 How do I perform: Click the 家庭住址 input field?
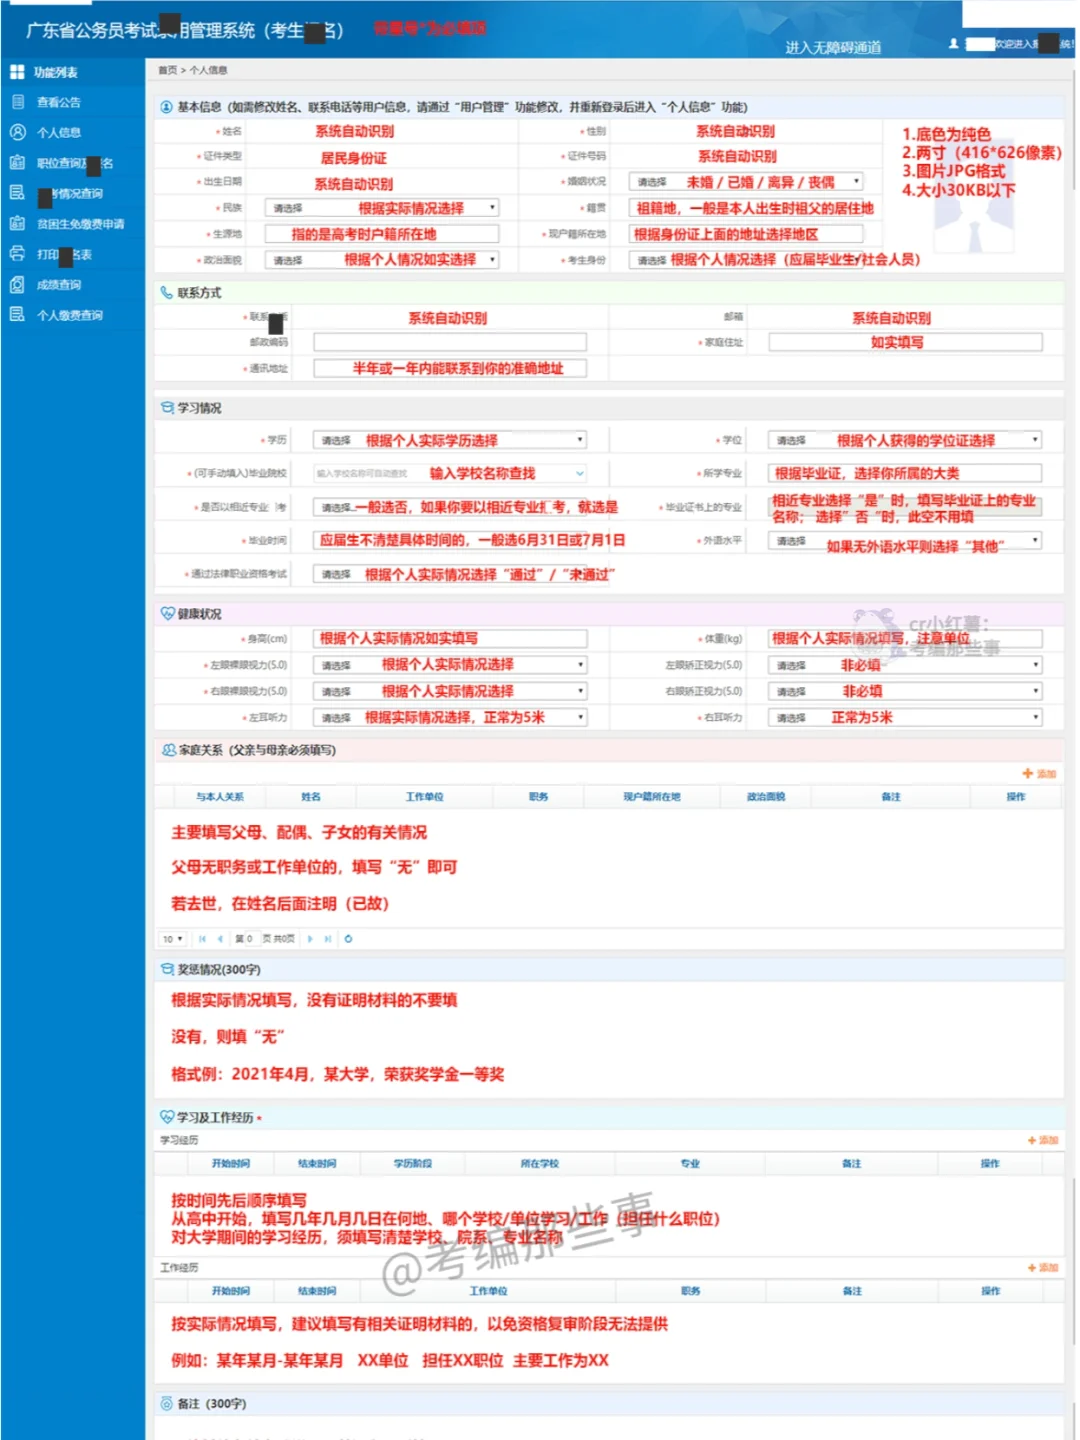click(905, 342)
